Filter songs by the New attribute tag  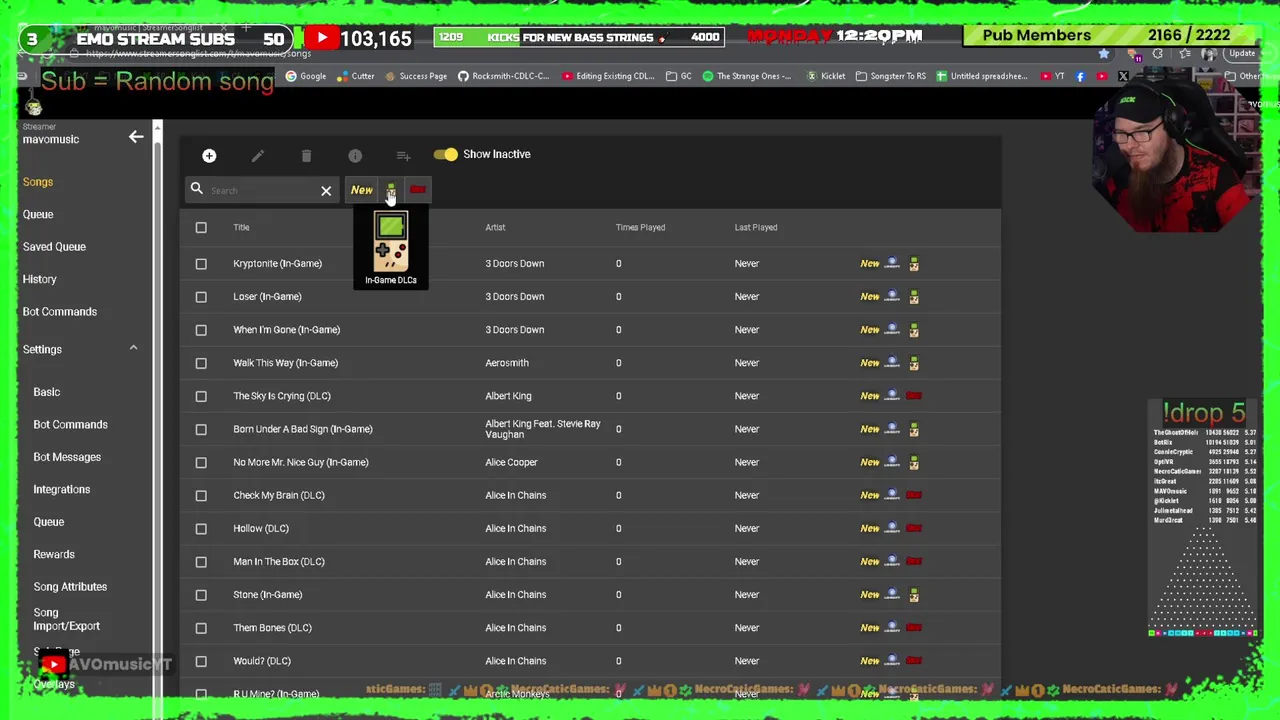(x=362, y=190)
